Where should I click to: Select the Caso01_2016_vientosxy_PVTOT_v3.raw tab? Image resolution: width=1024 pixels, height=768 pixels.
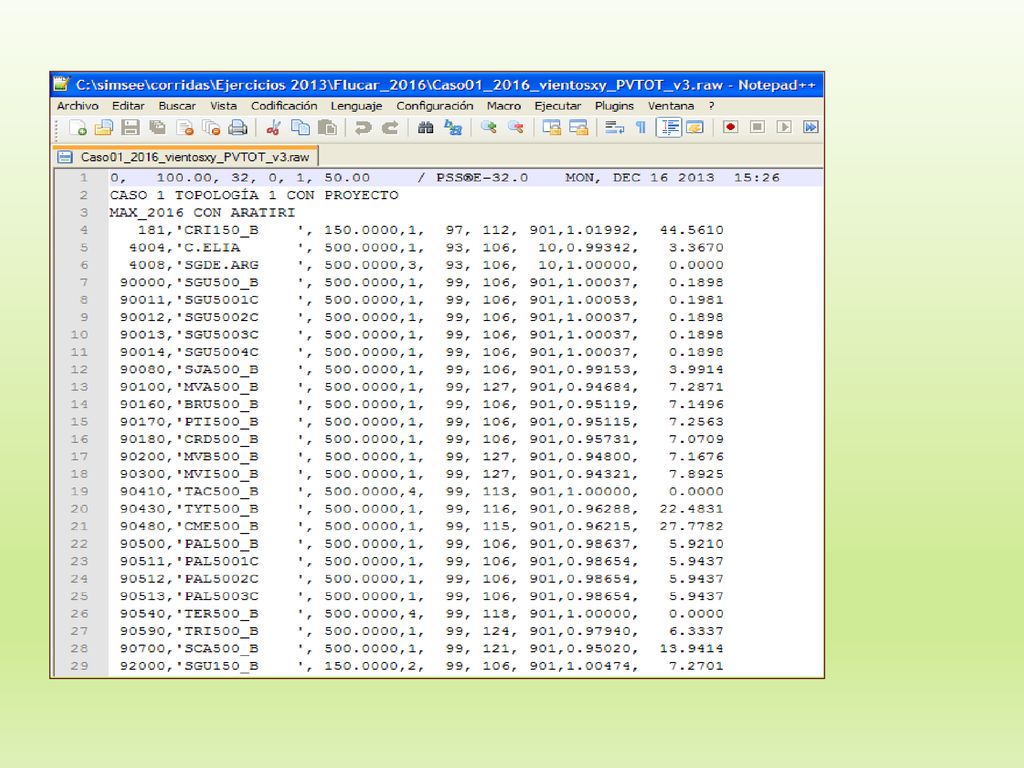click(x=185, y=157)
